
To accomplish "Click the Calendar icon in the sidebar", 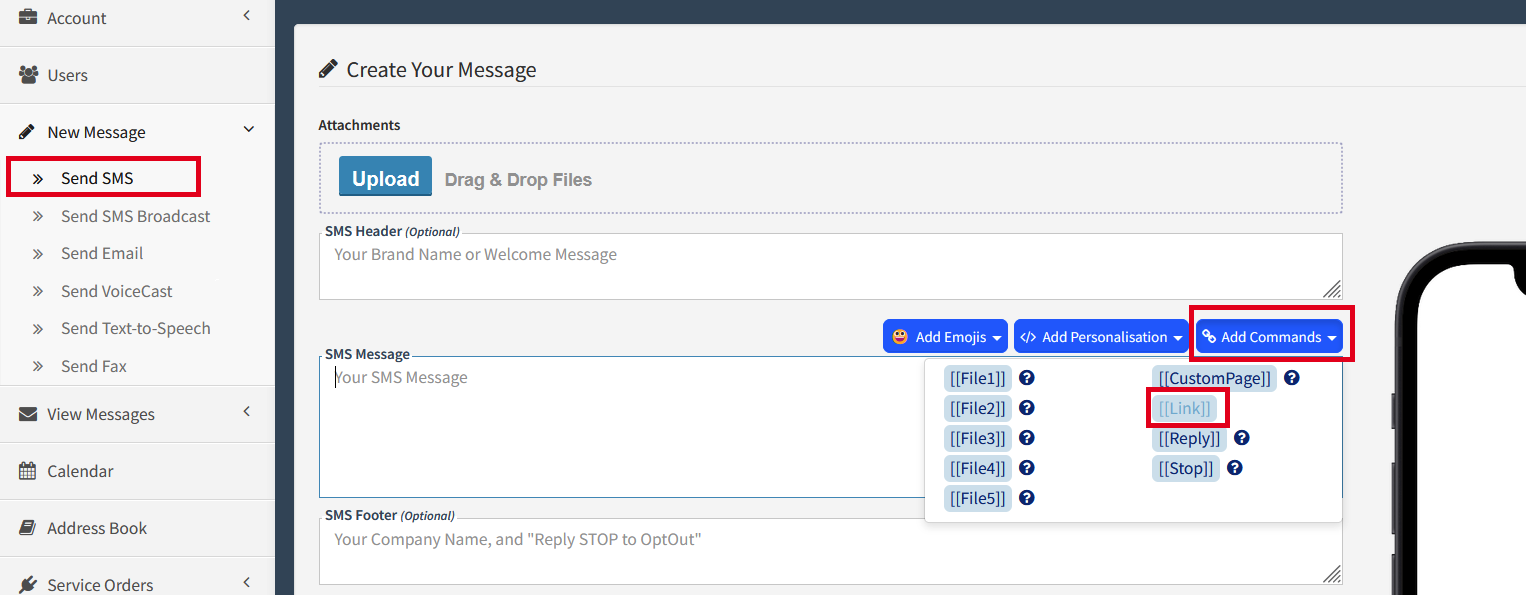I will (25, 471).
